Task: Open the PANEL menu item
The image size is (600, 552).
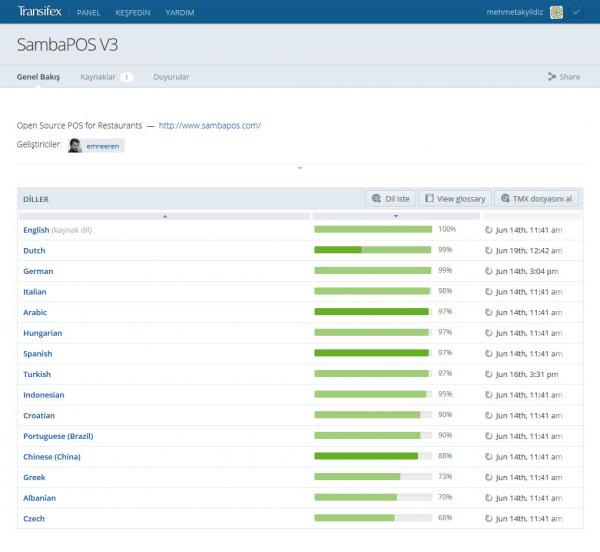Action: [88, 13]
